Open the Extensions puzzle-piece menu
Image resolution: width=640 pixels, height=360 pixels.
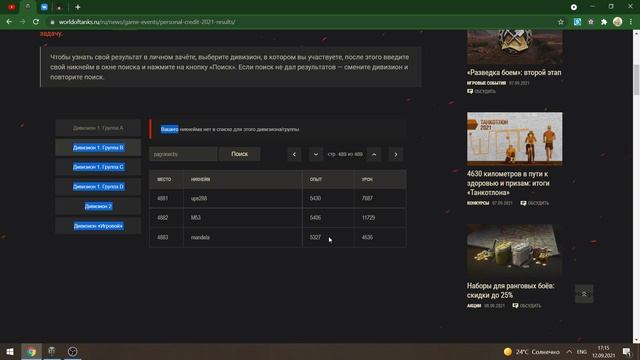click(x=604, y=22)
